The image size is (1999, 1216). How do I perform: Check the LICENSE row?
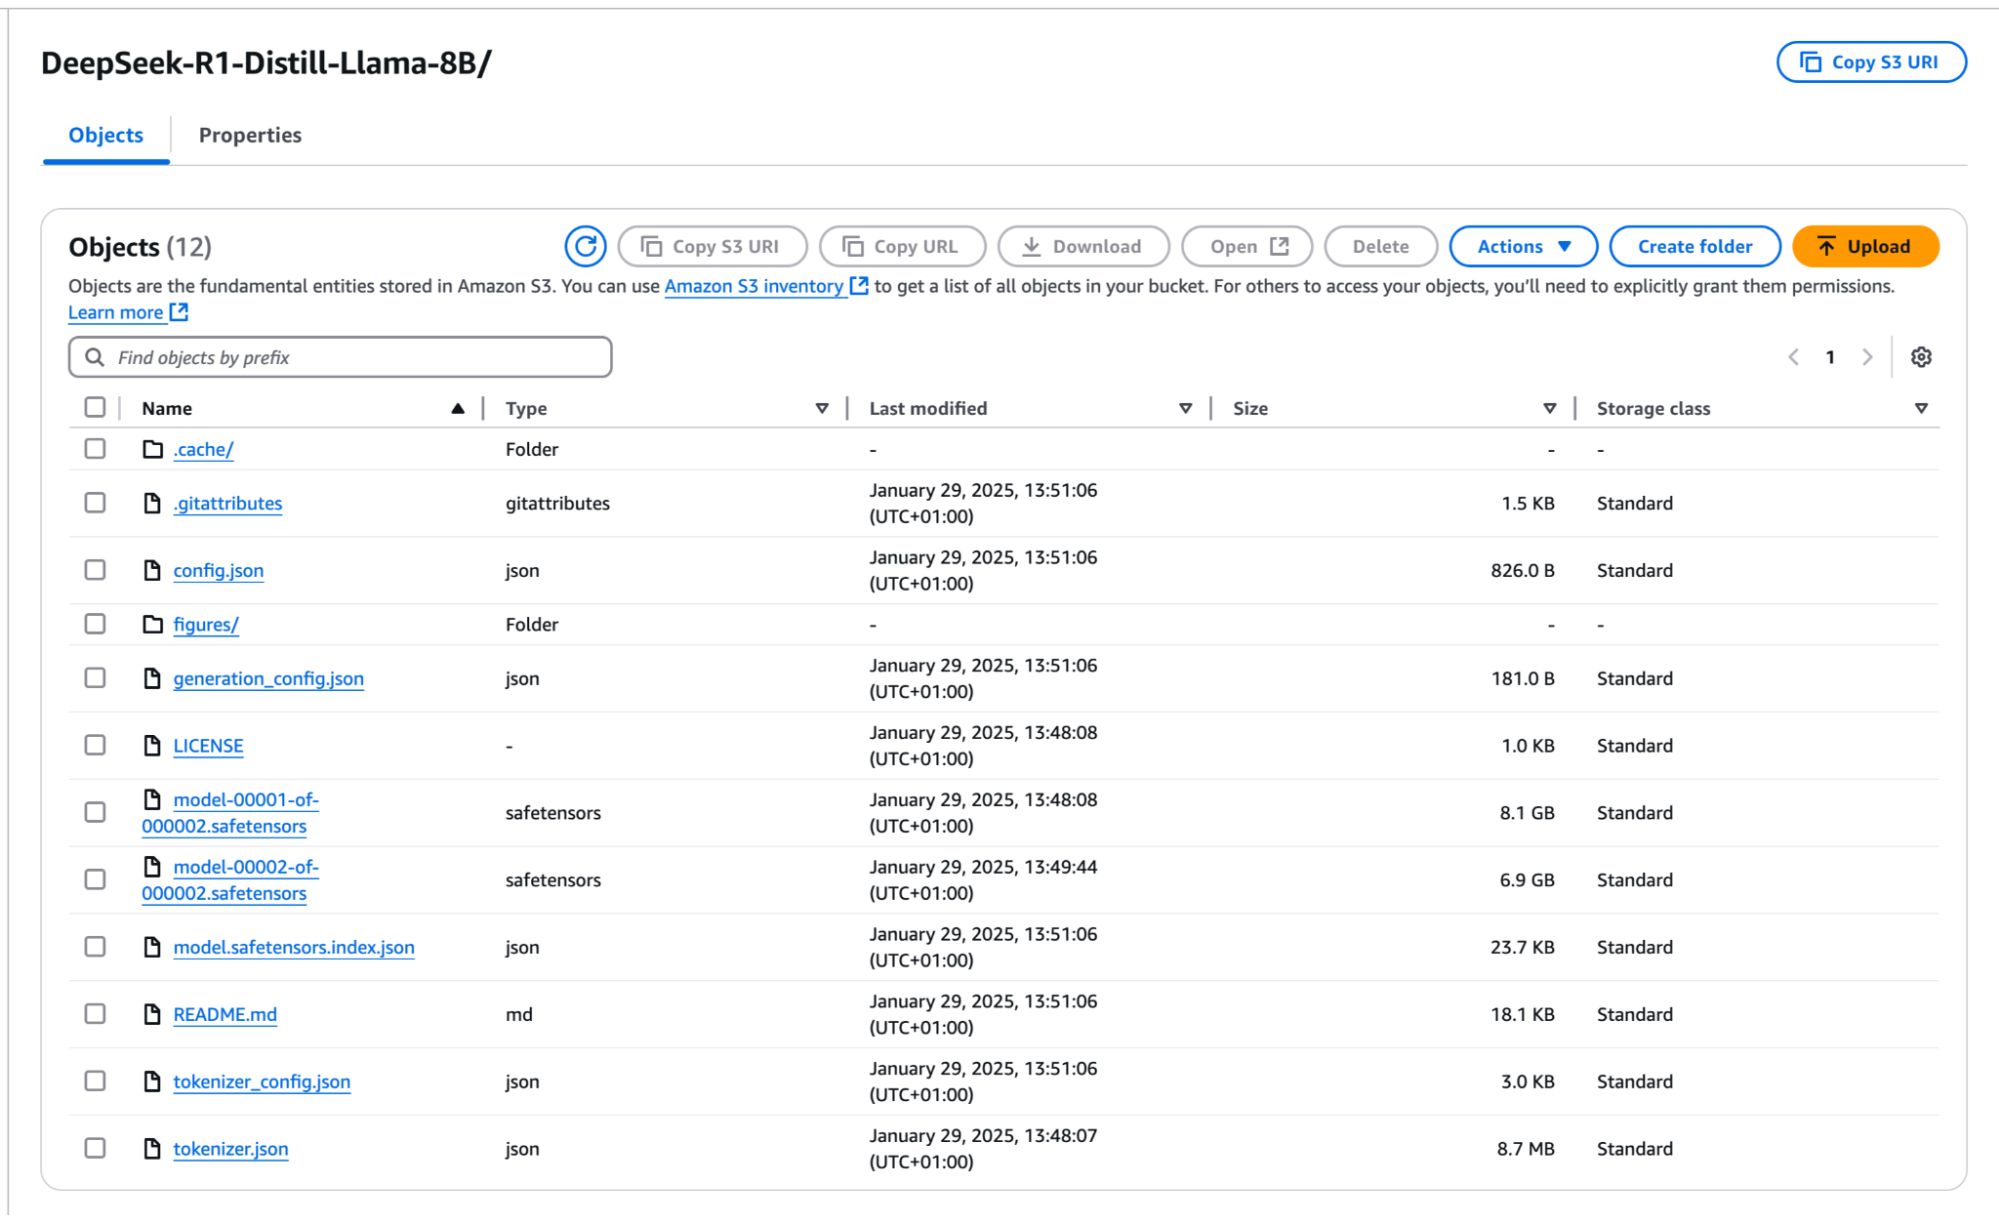[95, 745]
